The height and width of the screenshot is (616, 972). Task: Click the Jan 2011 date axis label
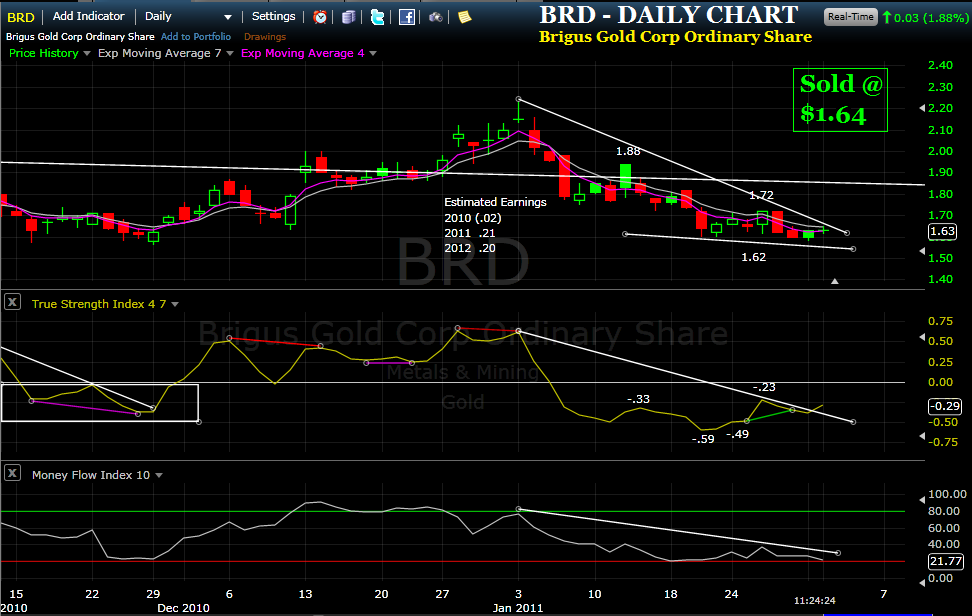point(518,608)
